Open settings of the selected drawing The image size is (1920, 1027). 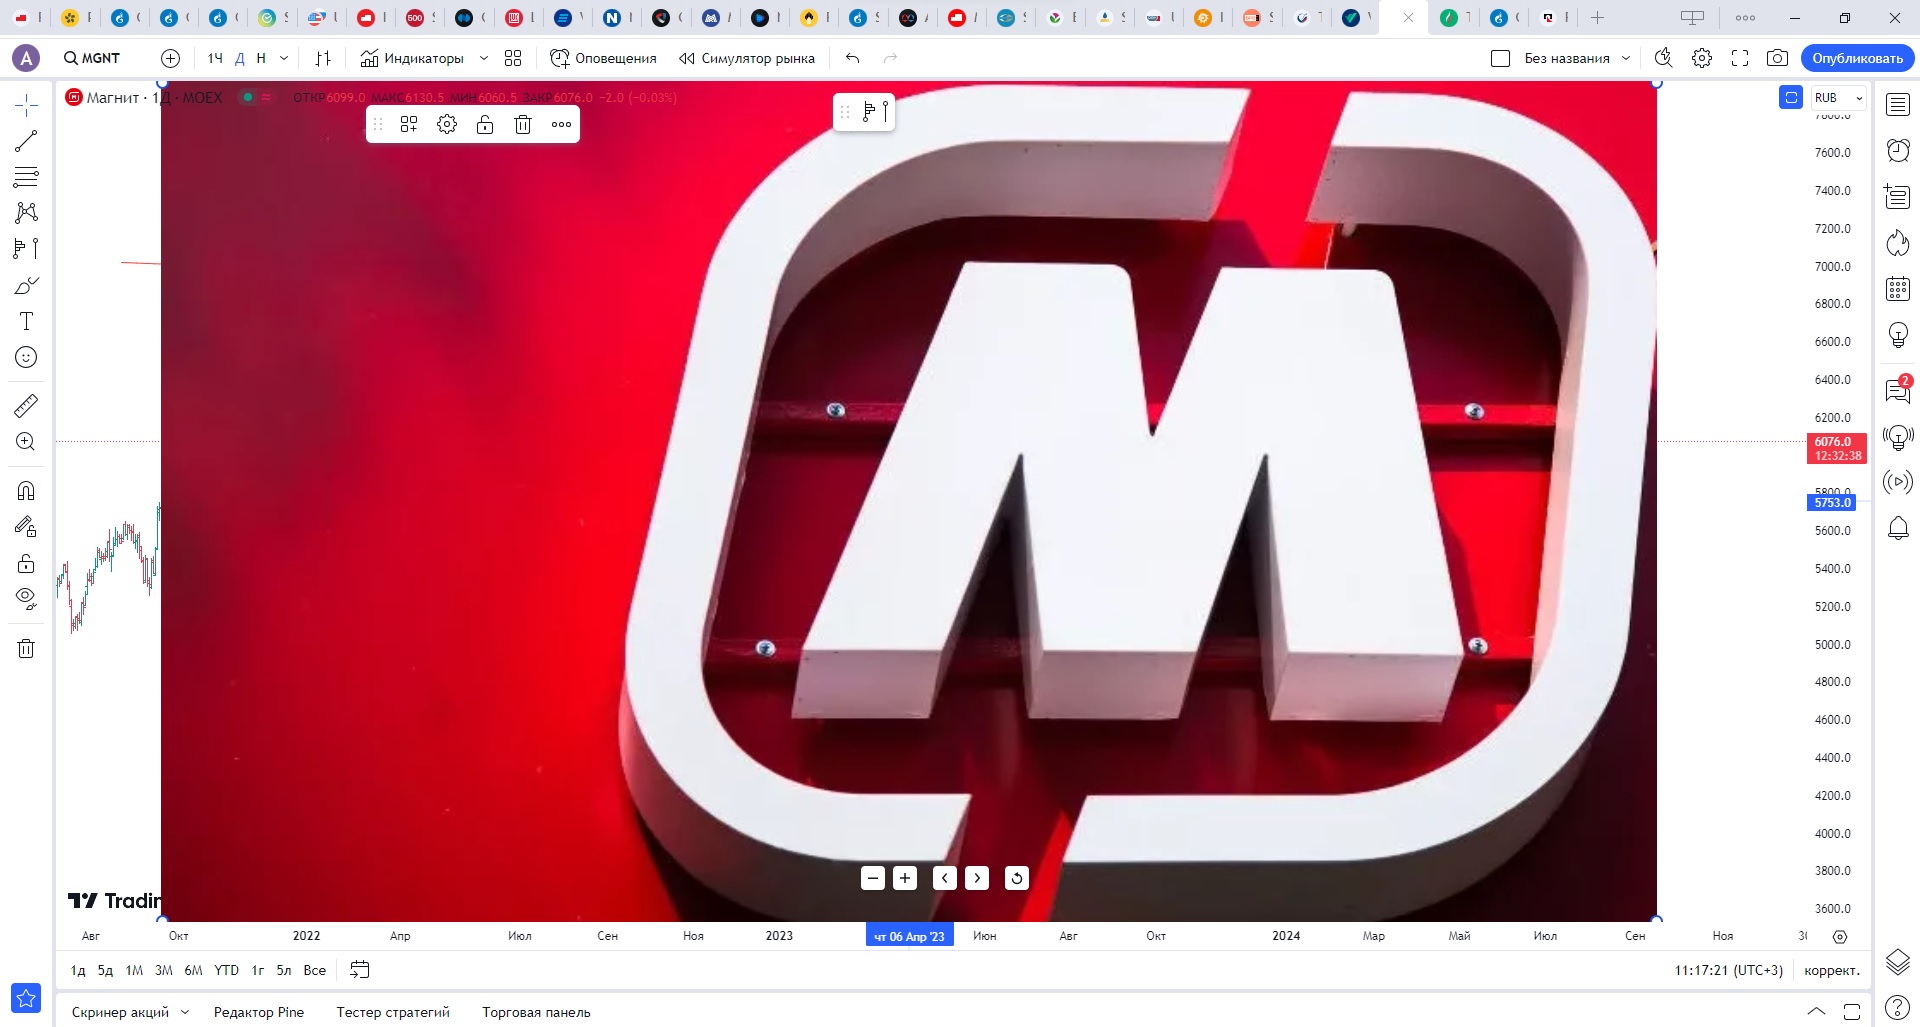pyautogui.click(x=447, y=124)
